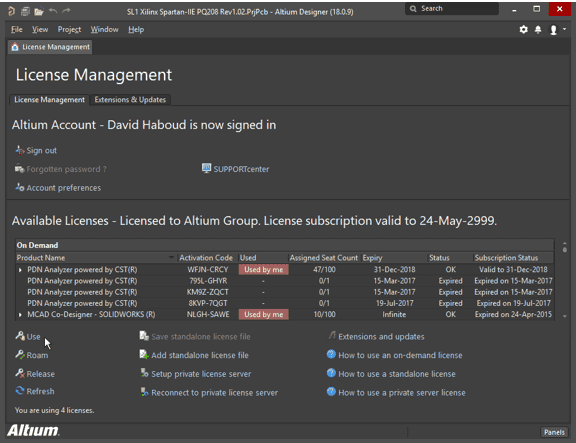Click the license list scrollbar down arrow

click(x=565, y=316)
